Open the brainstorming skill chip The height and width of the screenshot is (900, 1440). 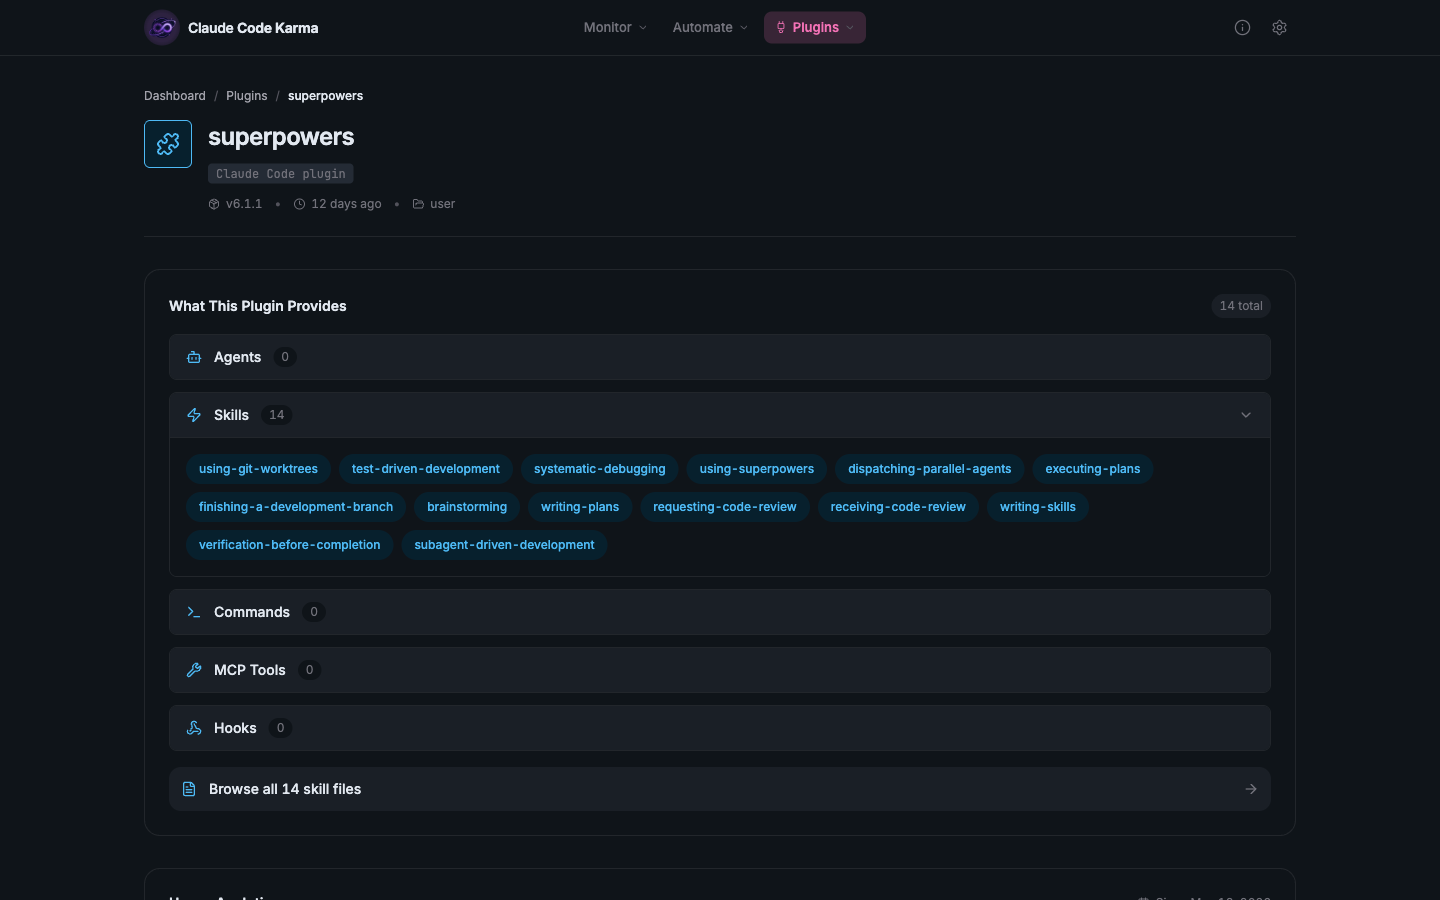tap(467, 507)
